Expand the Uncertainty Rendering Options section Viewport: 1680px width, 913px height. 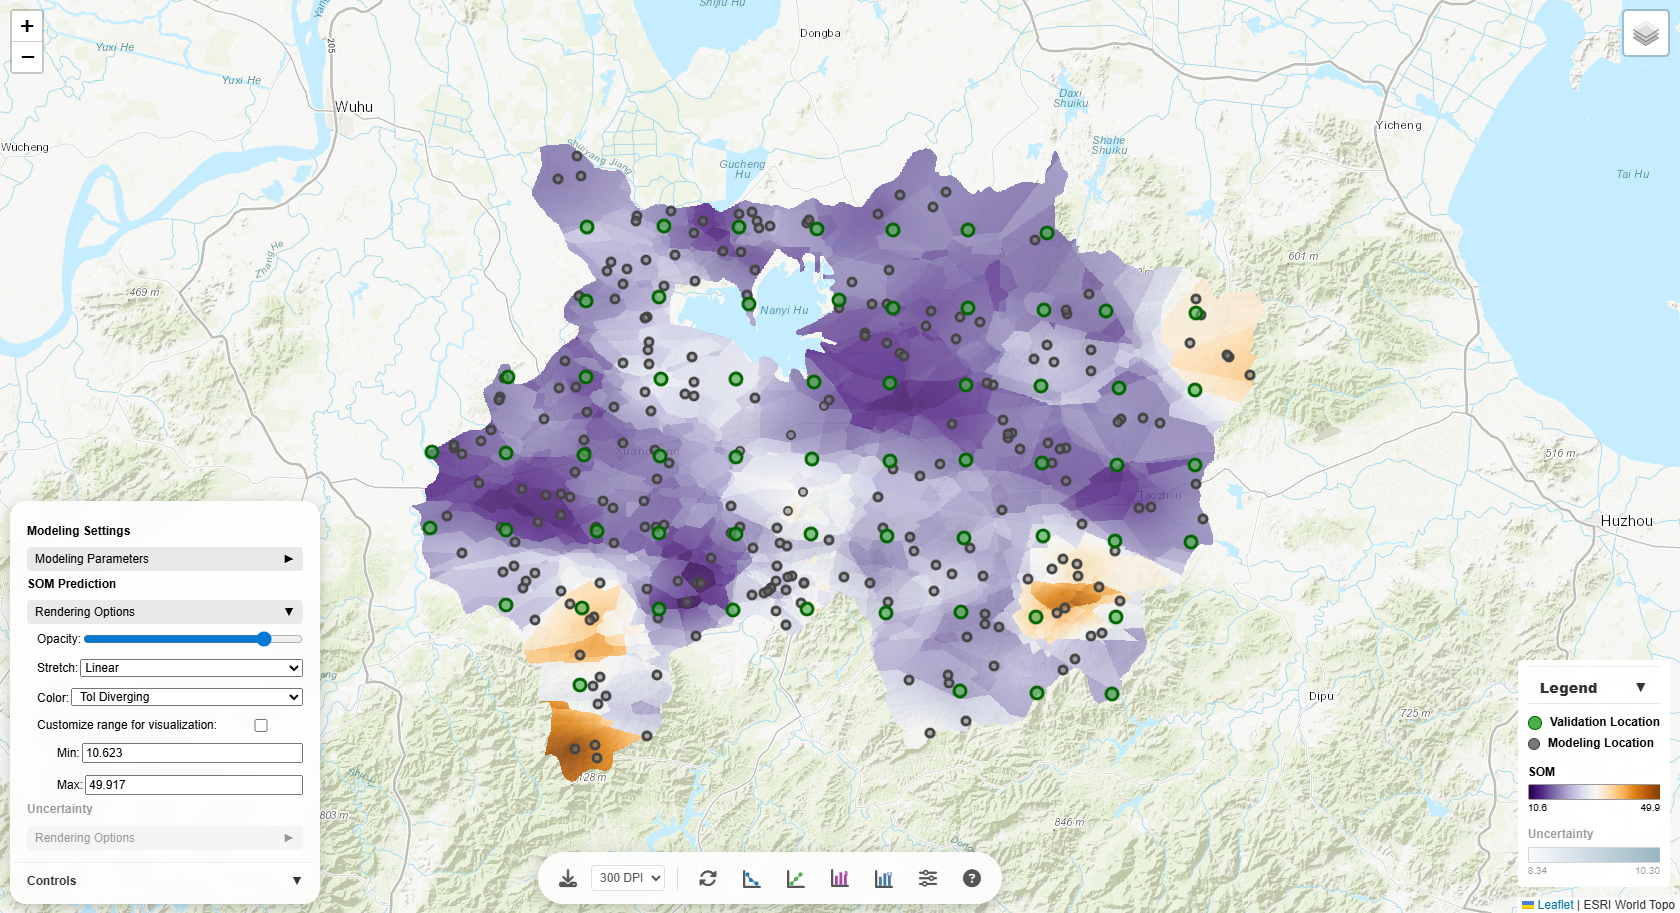point(165,838)
